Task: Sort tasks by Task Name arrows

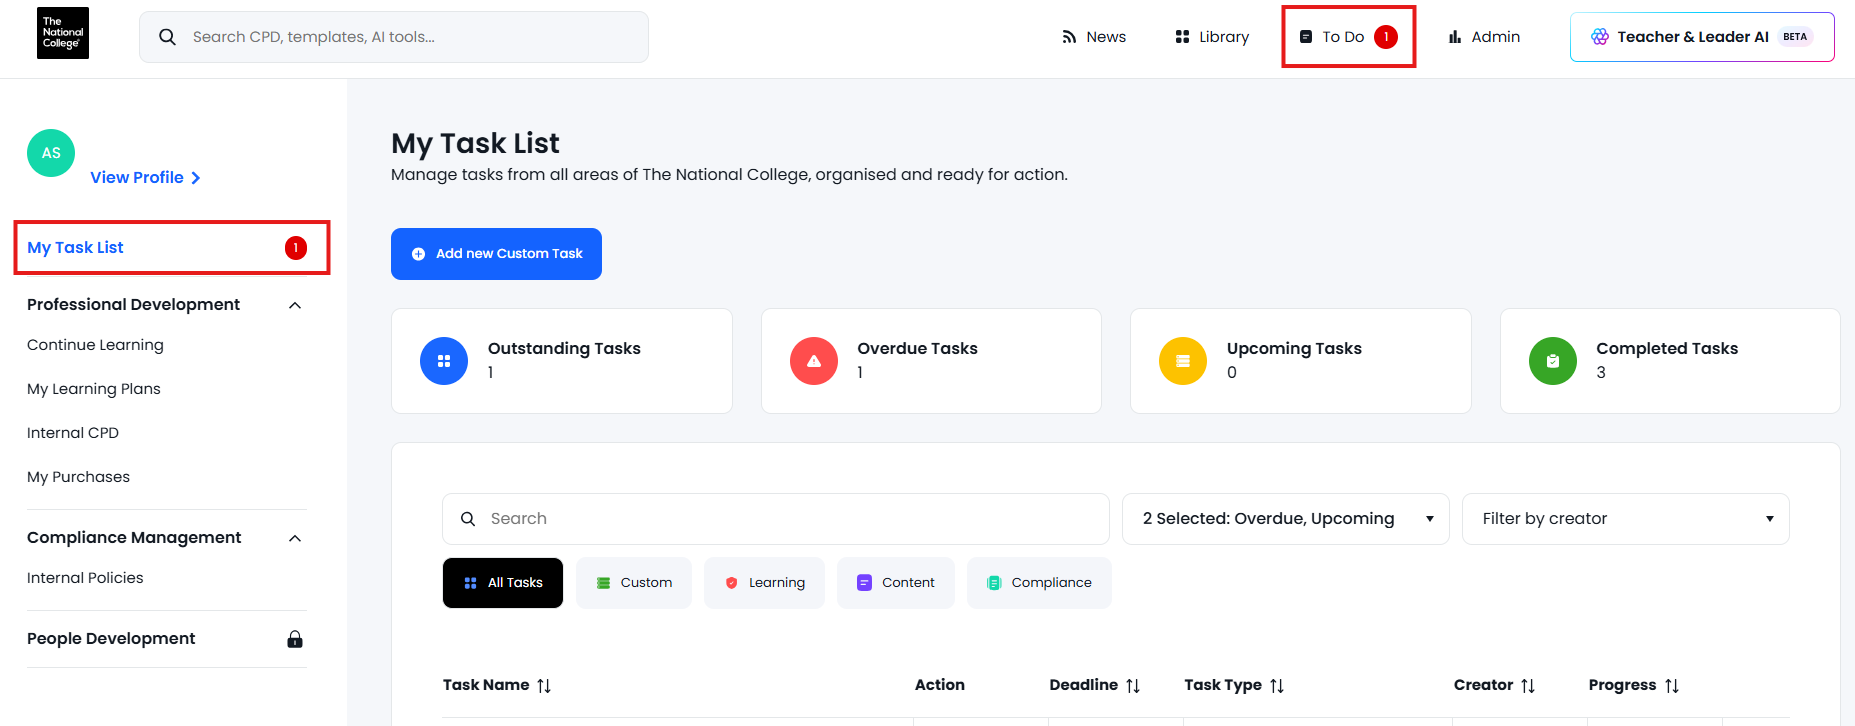Action: click(544, 686)
